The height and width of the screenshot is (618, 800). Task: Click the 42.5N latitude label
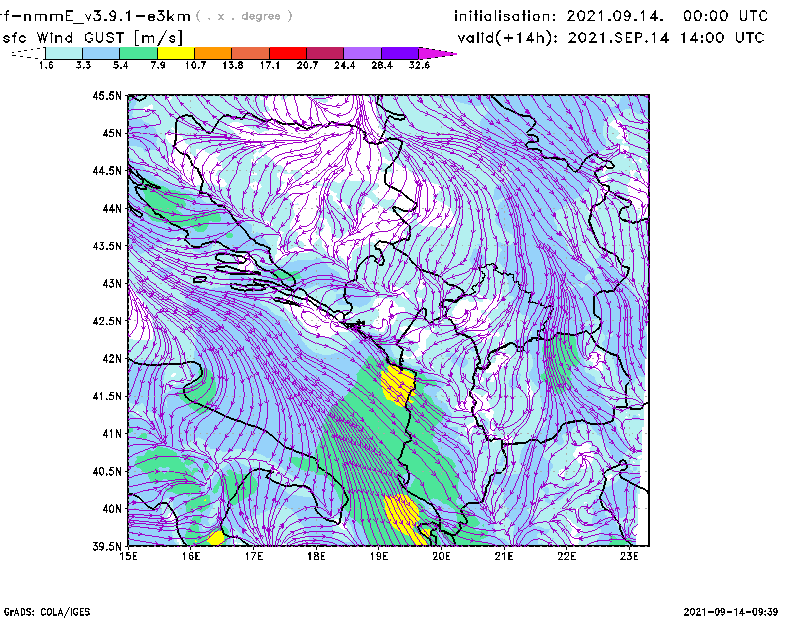pos(107,321)
